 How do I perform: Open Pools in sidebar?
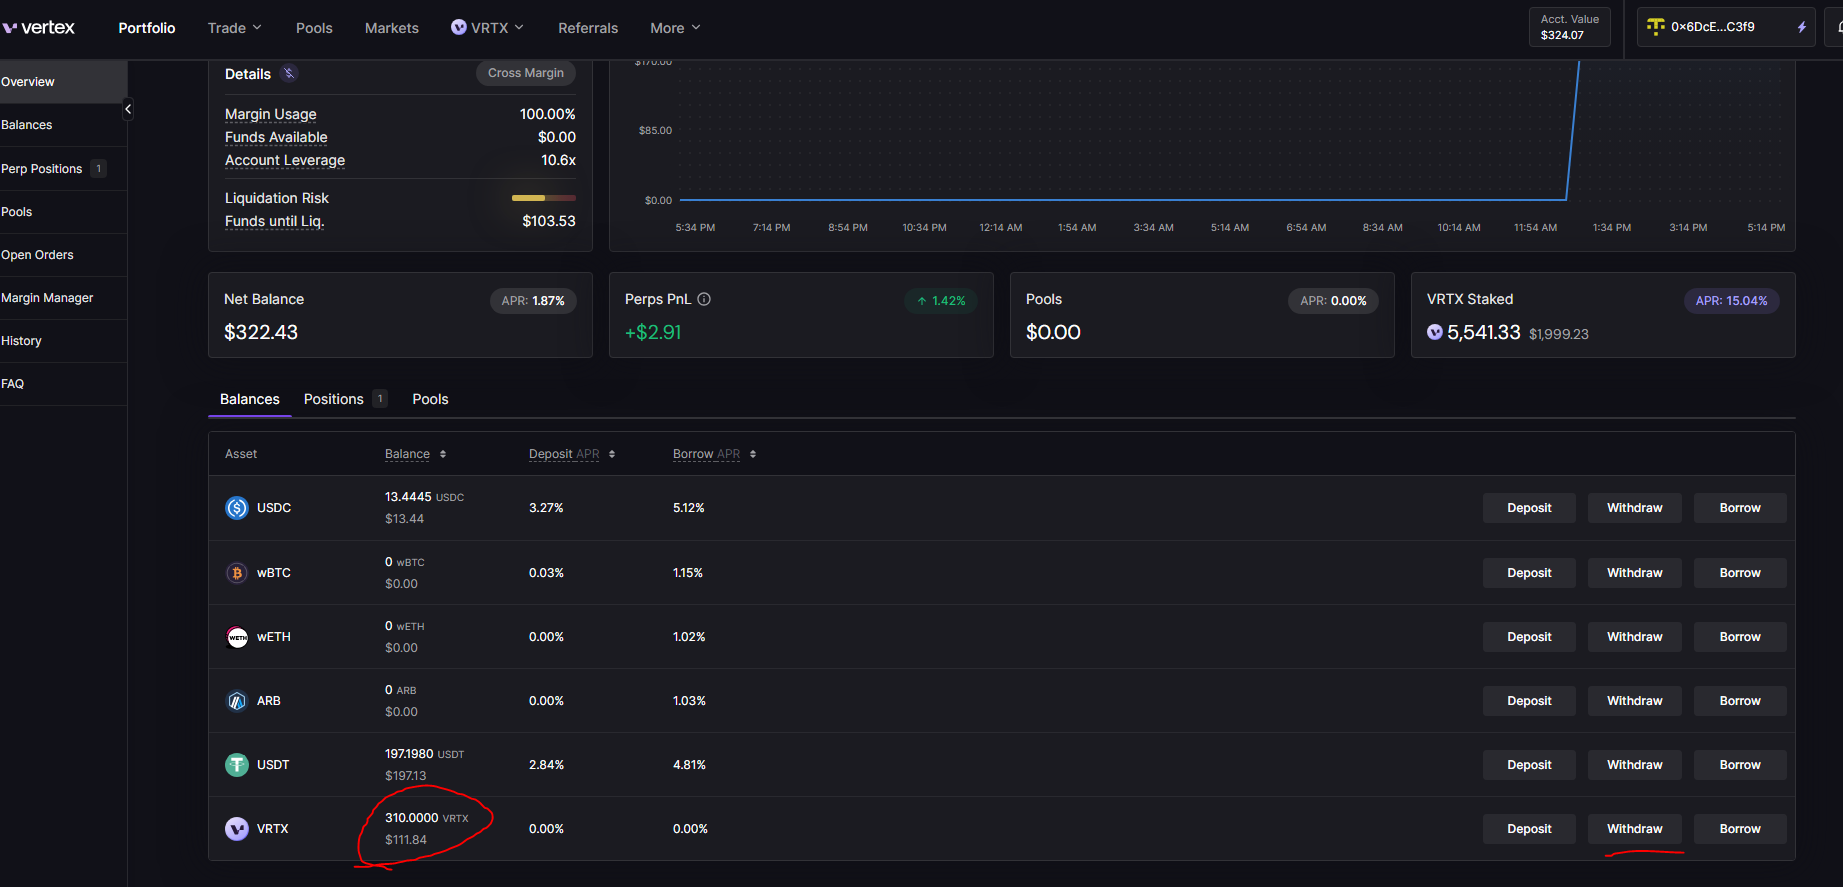coord(63,212)
